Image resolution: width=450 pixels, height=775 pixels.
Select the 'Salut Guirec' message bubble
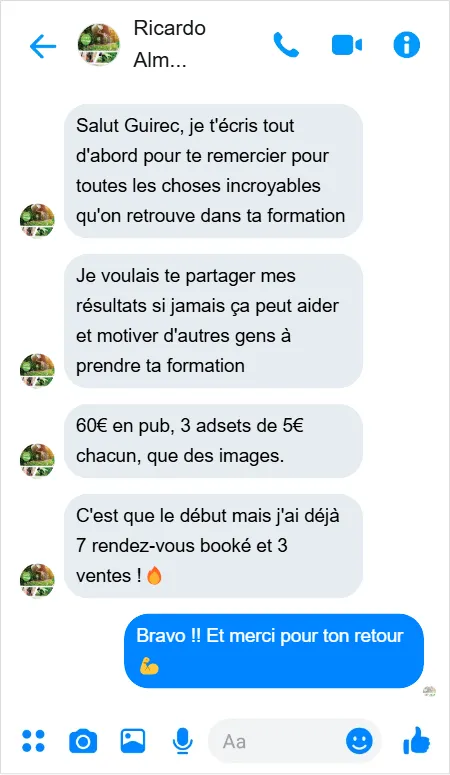tap(213, 171)
